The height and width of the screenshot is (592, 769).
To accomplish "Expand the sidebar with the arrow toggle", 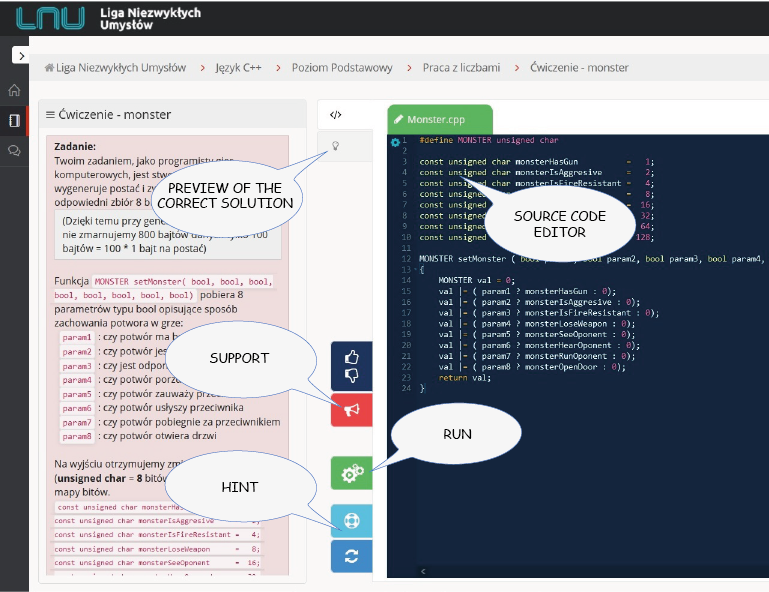I will coord(18,56).
